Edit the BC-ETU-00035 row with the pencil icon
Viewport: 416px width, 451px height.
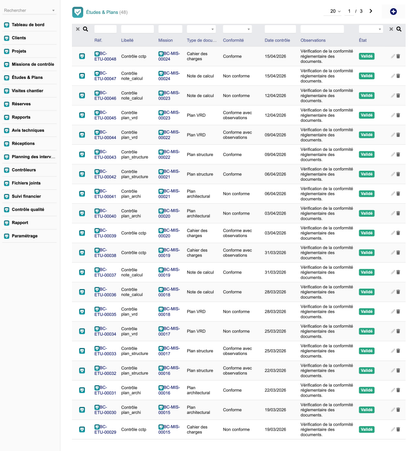point(393,312)
